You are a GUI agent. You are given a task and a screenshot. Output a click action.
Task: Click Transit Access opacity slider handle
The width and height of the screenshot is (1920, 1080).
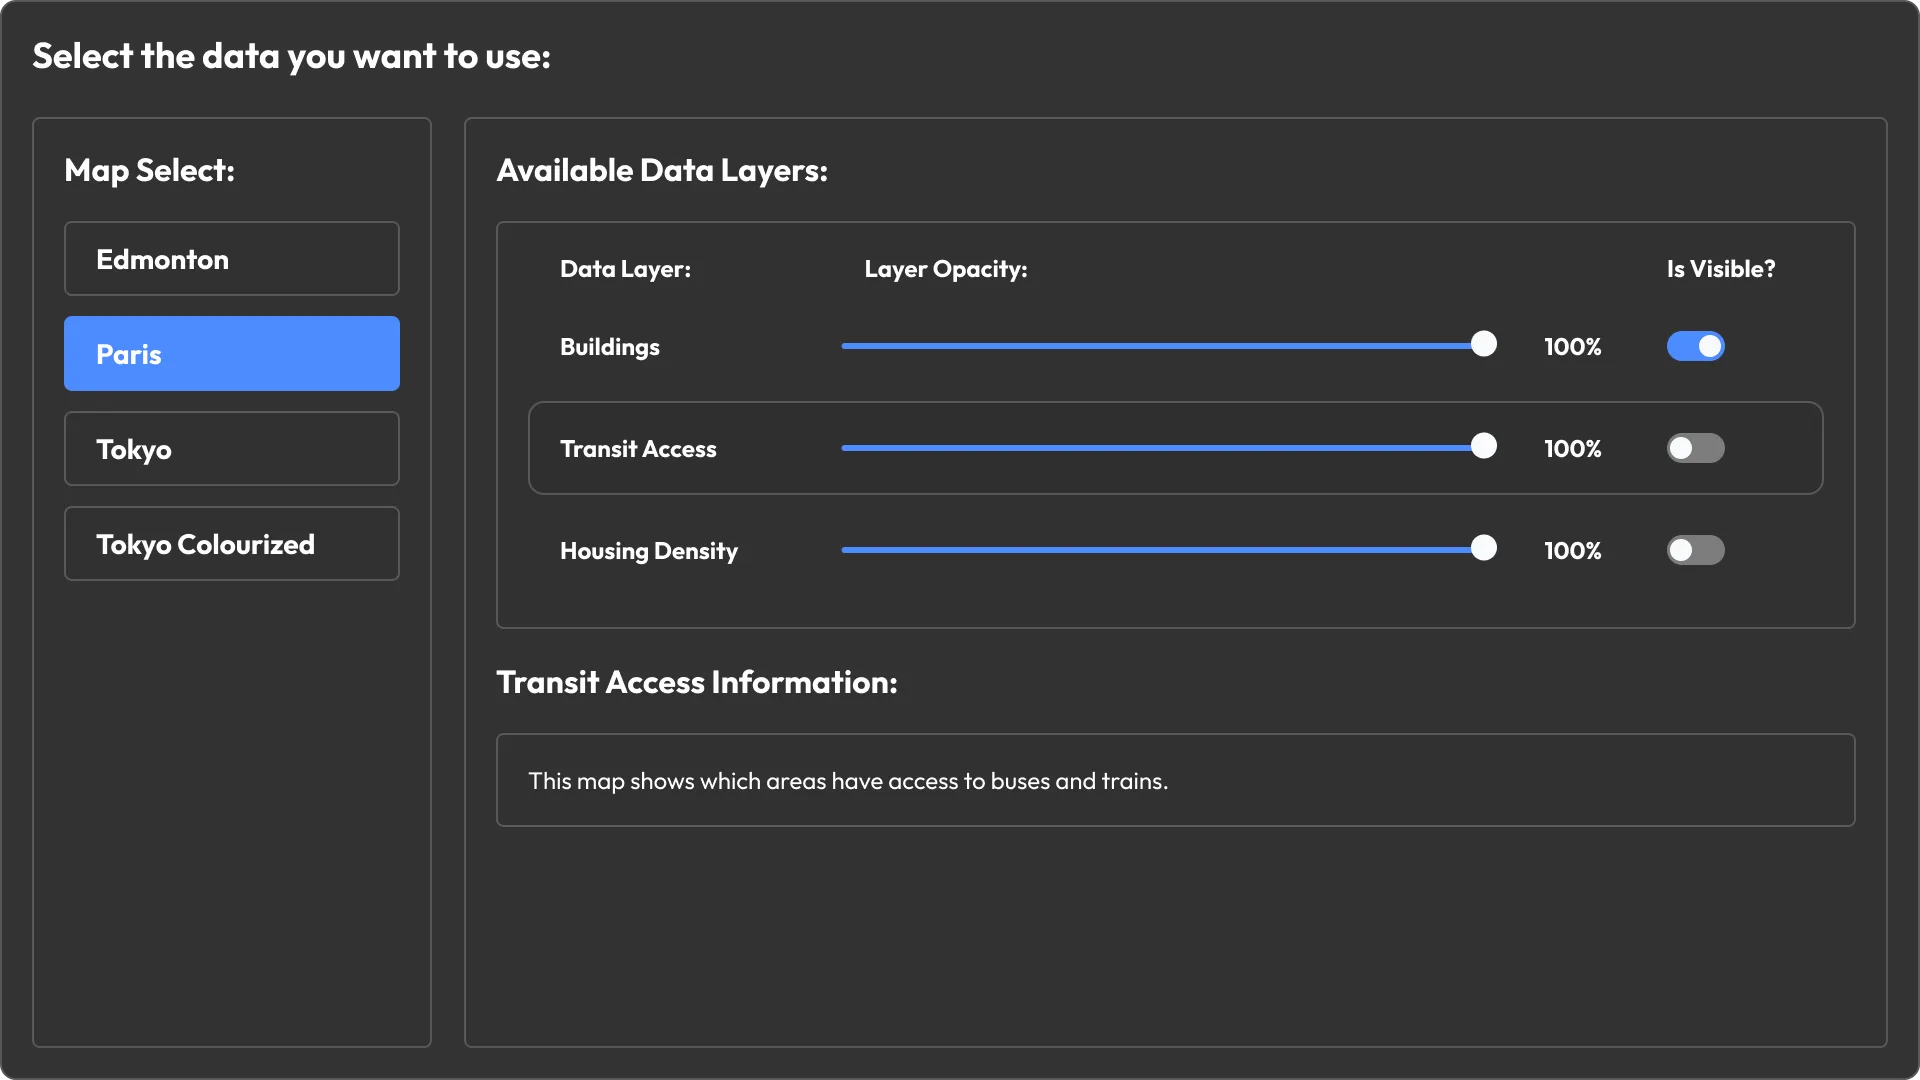pyautogui.click(x=1484, y=447)
